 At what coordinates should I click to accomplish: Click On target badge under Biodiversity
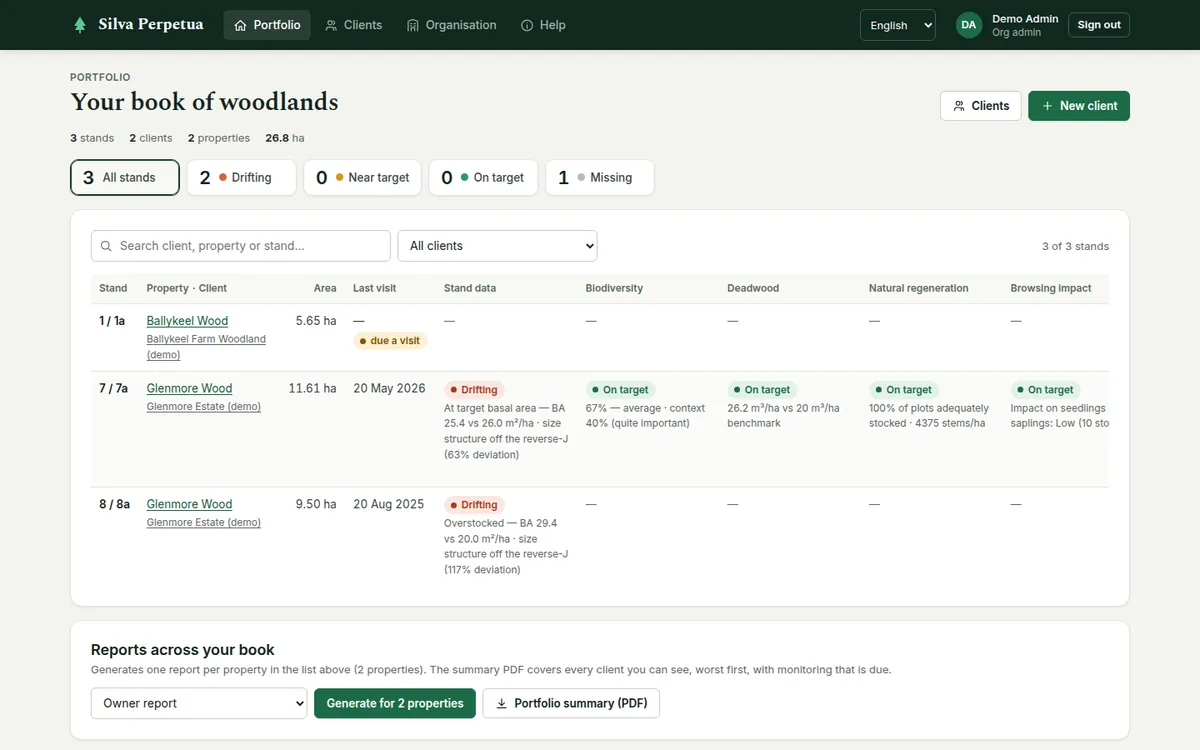click(620, 390)
